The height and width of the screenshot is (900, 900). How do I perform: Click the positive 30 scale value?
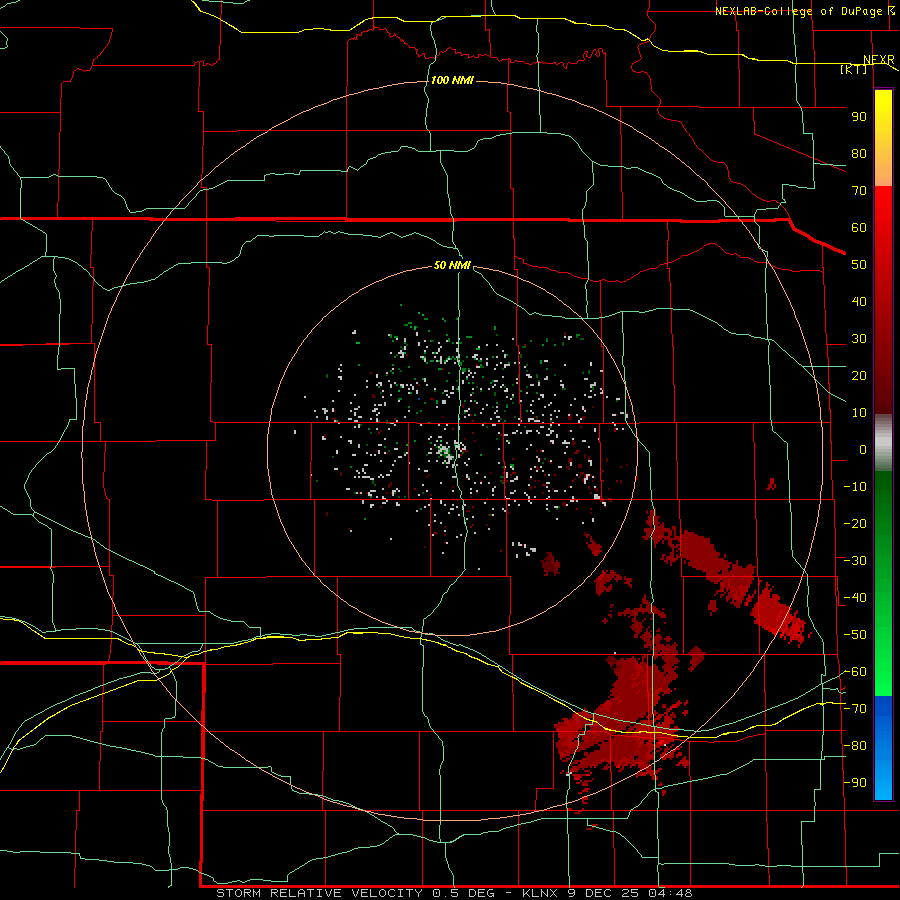(859, 339)
